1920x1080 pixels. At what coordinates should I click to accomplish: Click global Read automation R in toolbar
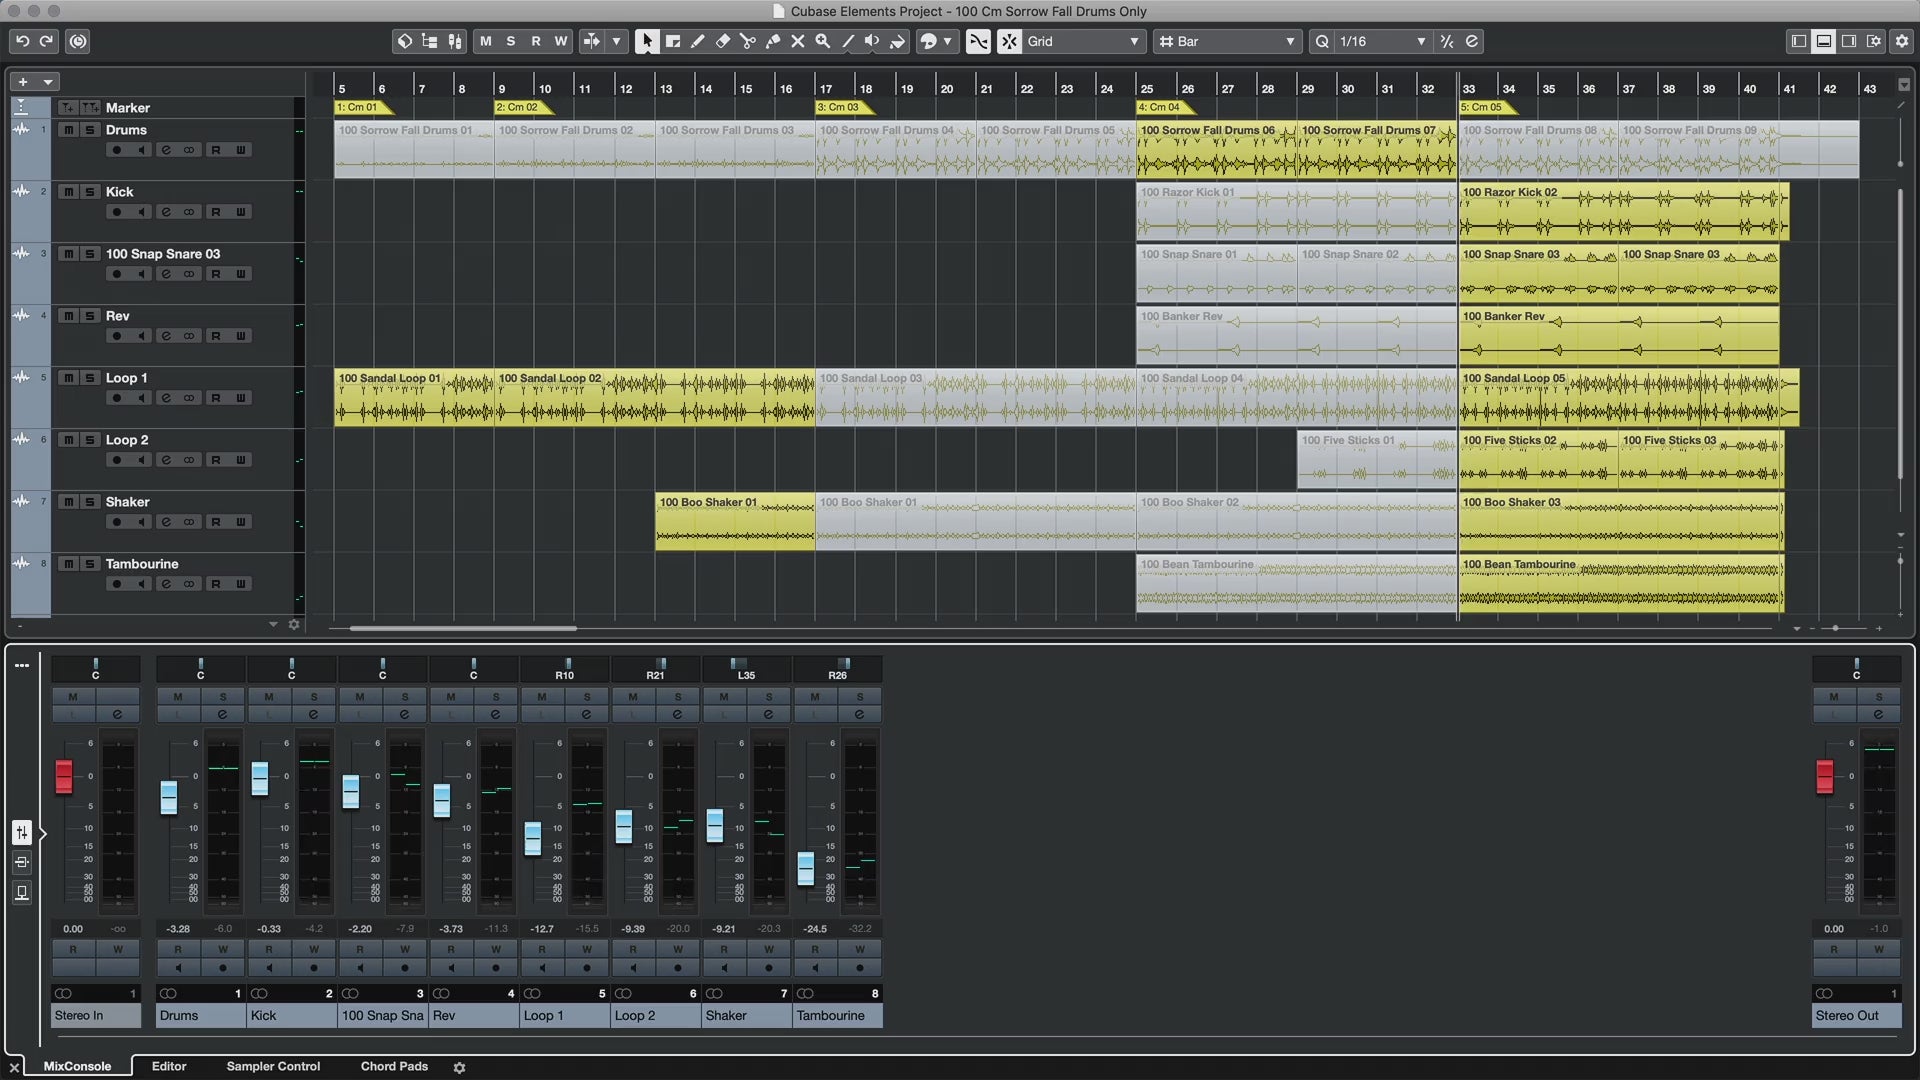536,41
